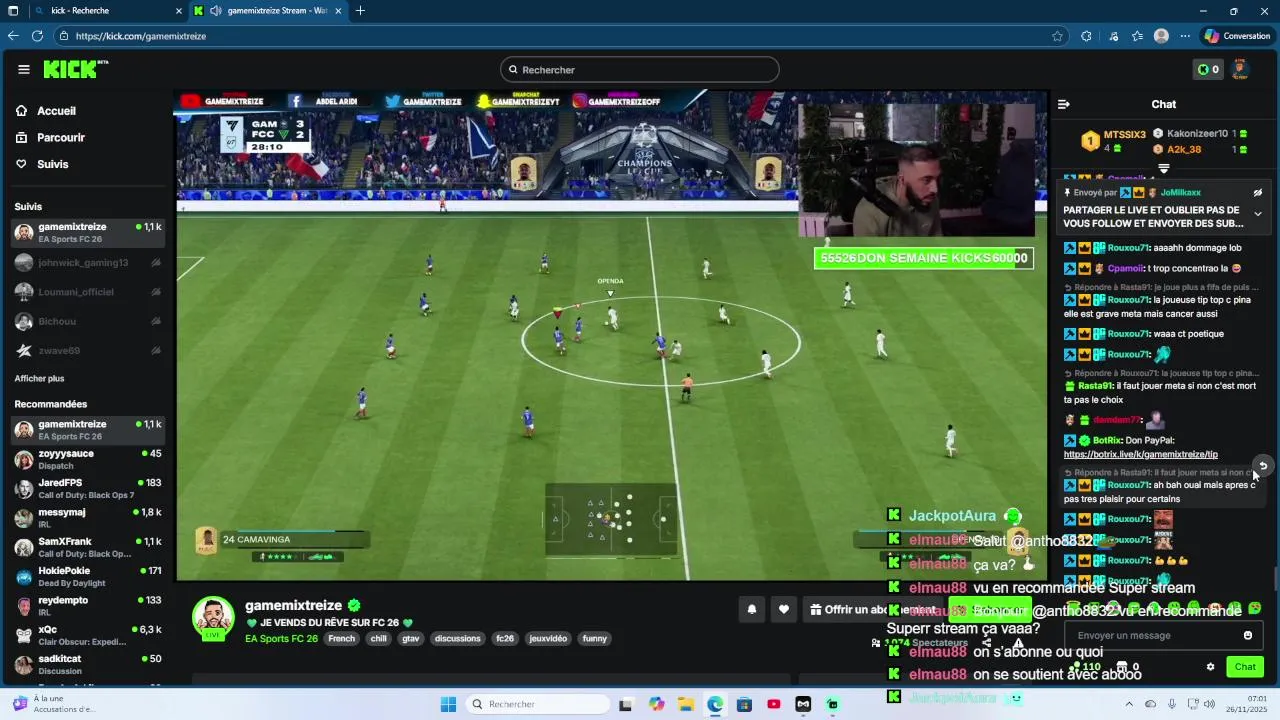The height and width of the screenshot is (720, 1280).
Task: Open a new browser tab
Action: click(360, 11)
